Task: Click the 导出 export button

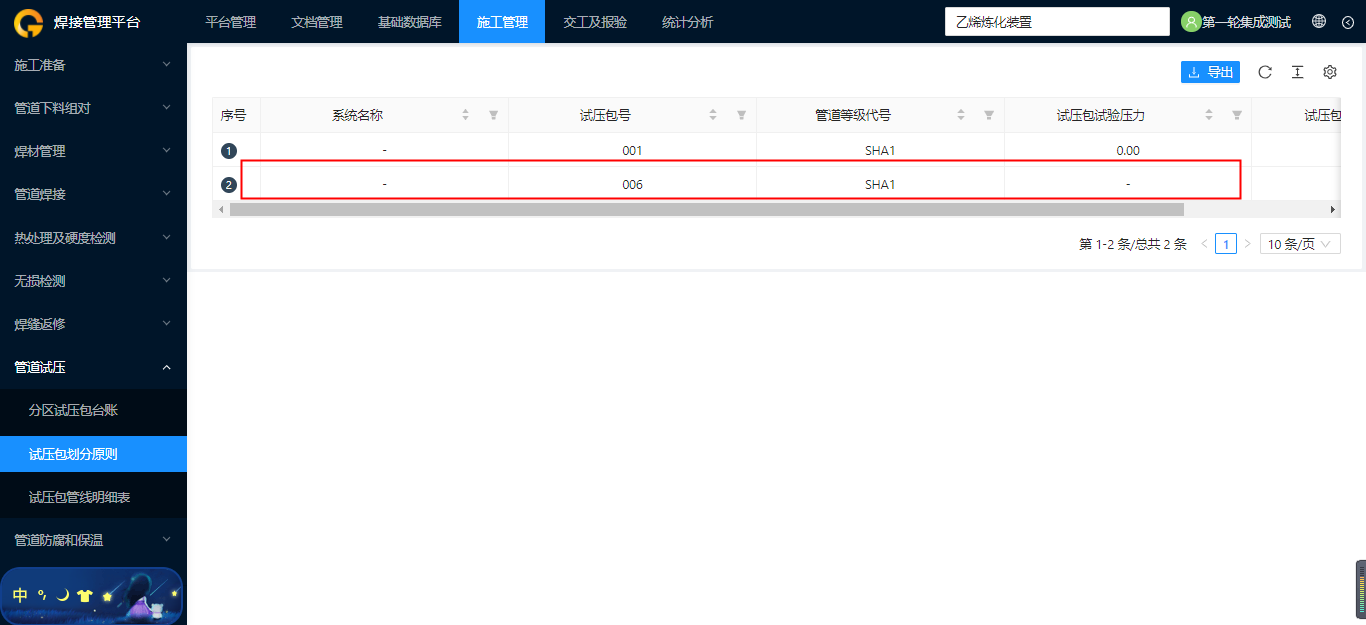Action: click(x=1210, y=72)
